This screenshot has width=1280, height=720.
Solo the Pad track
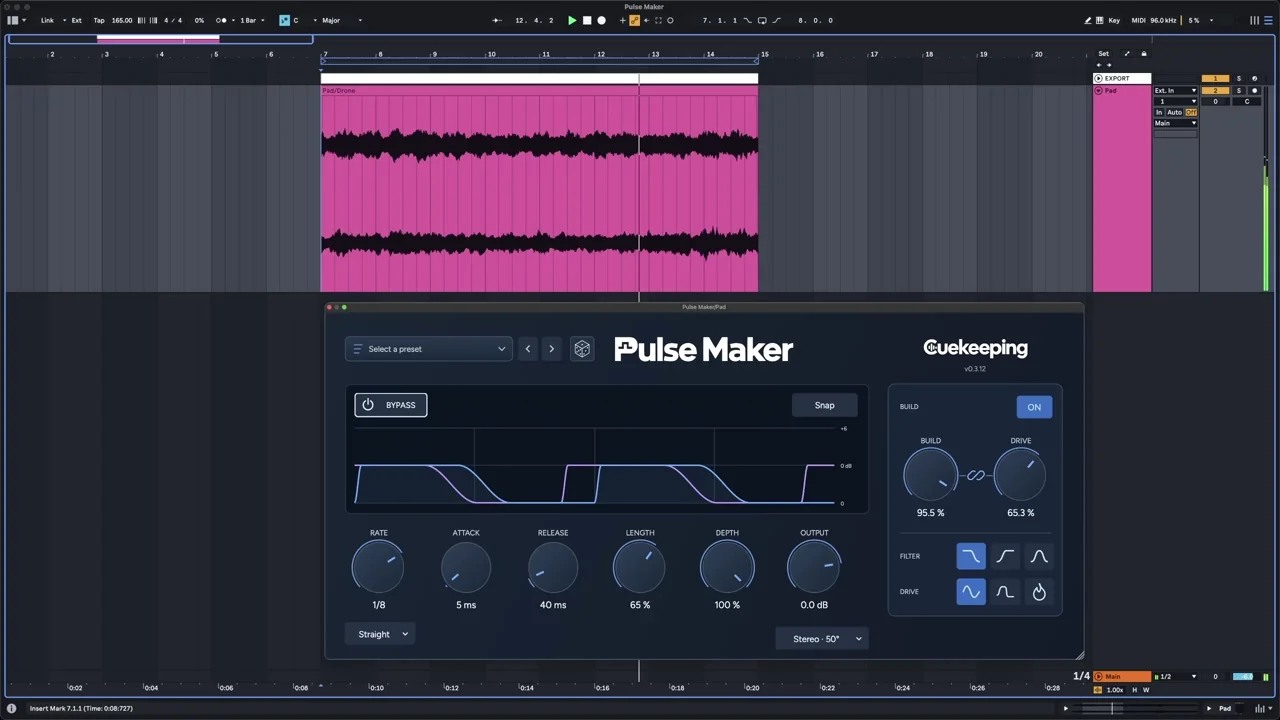[1239, 90]
